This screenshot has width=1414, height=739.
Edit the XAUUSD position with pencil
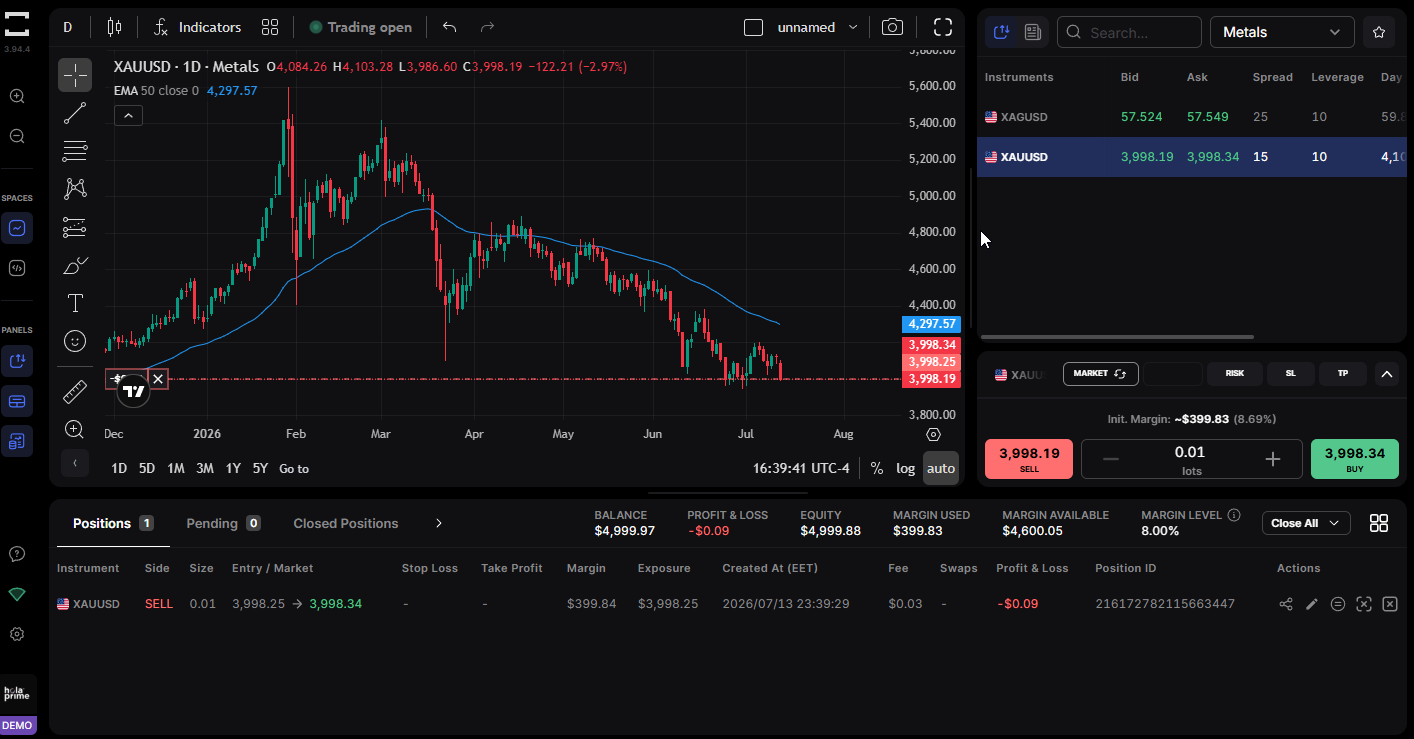pos(1312,604)
